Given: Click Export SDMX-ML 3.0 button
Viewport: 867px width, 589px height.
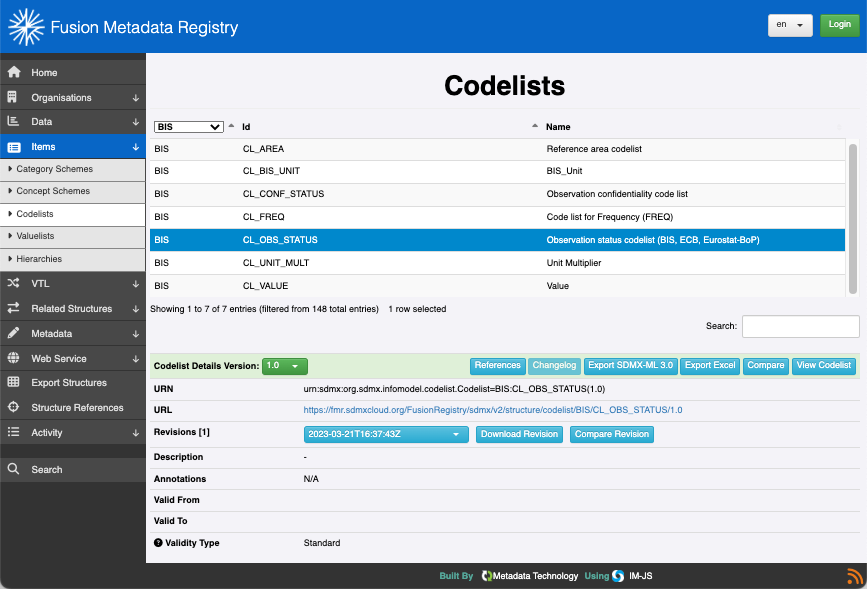Looking at the screenshot, I should coord(630,366).
